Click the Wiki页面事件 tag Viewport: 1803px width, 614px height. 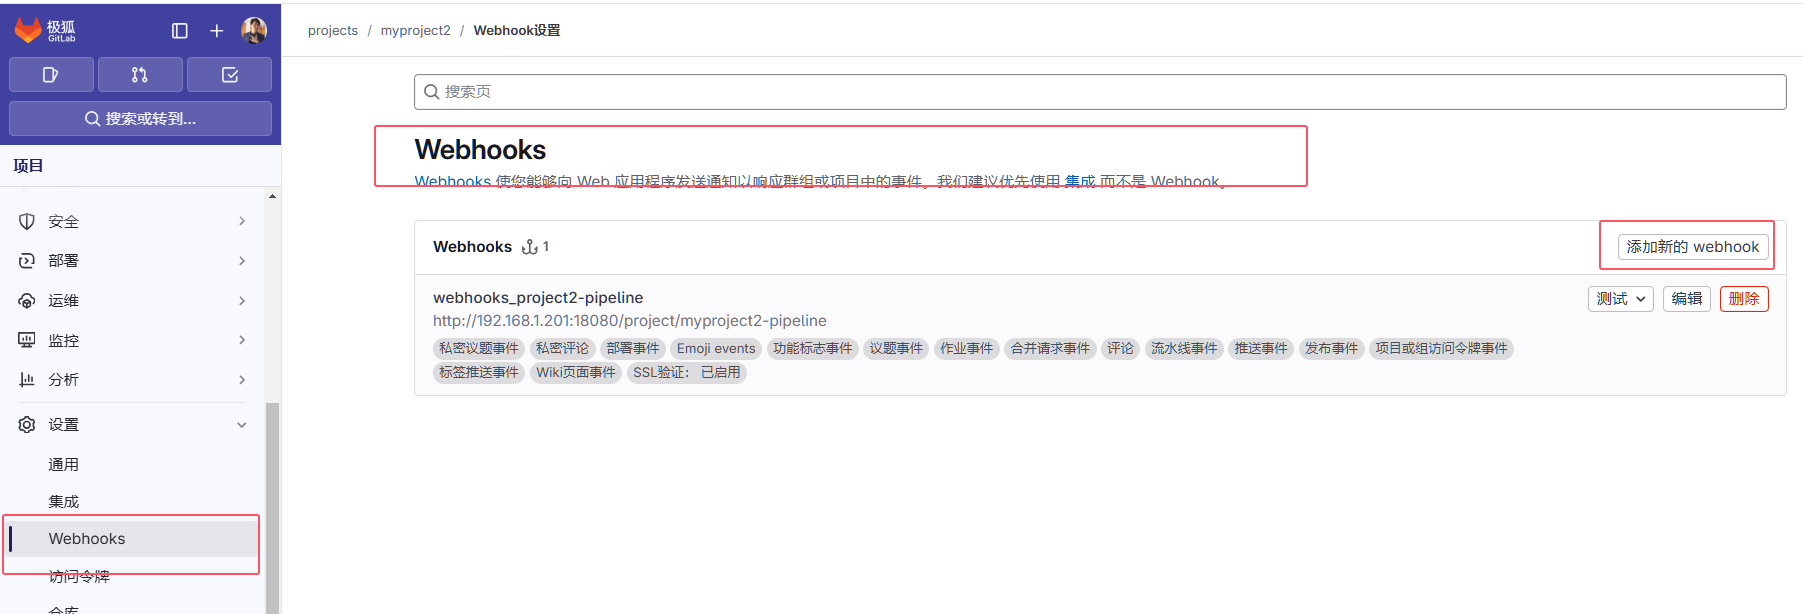pyautogui.click(x=576, y=373)
